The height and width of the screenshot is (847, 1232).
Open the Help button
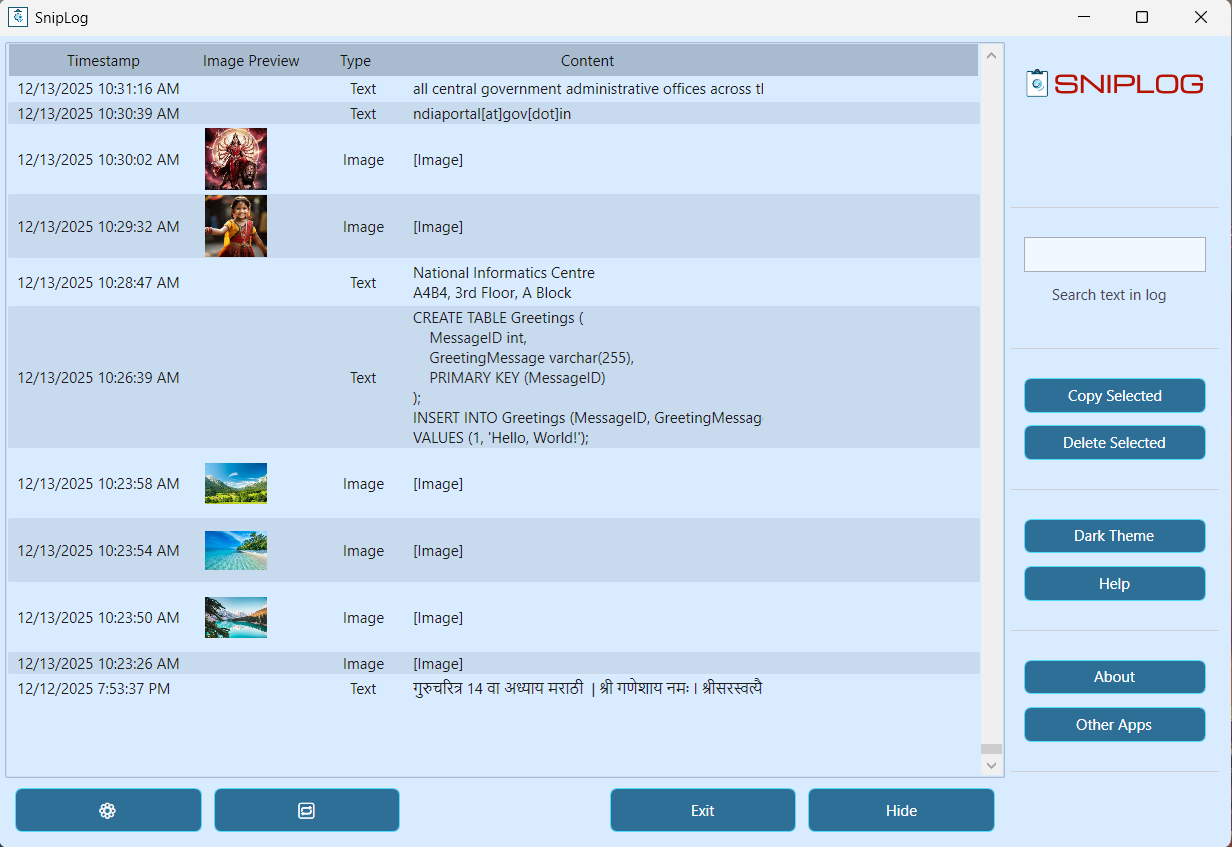click(1115, 584)
